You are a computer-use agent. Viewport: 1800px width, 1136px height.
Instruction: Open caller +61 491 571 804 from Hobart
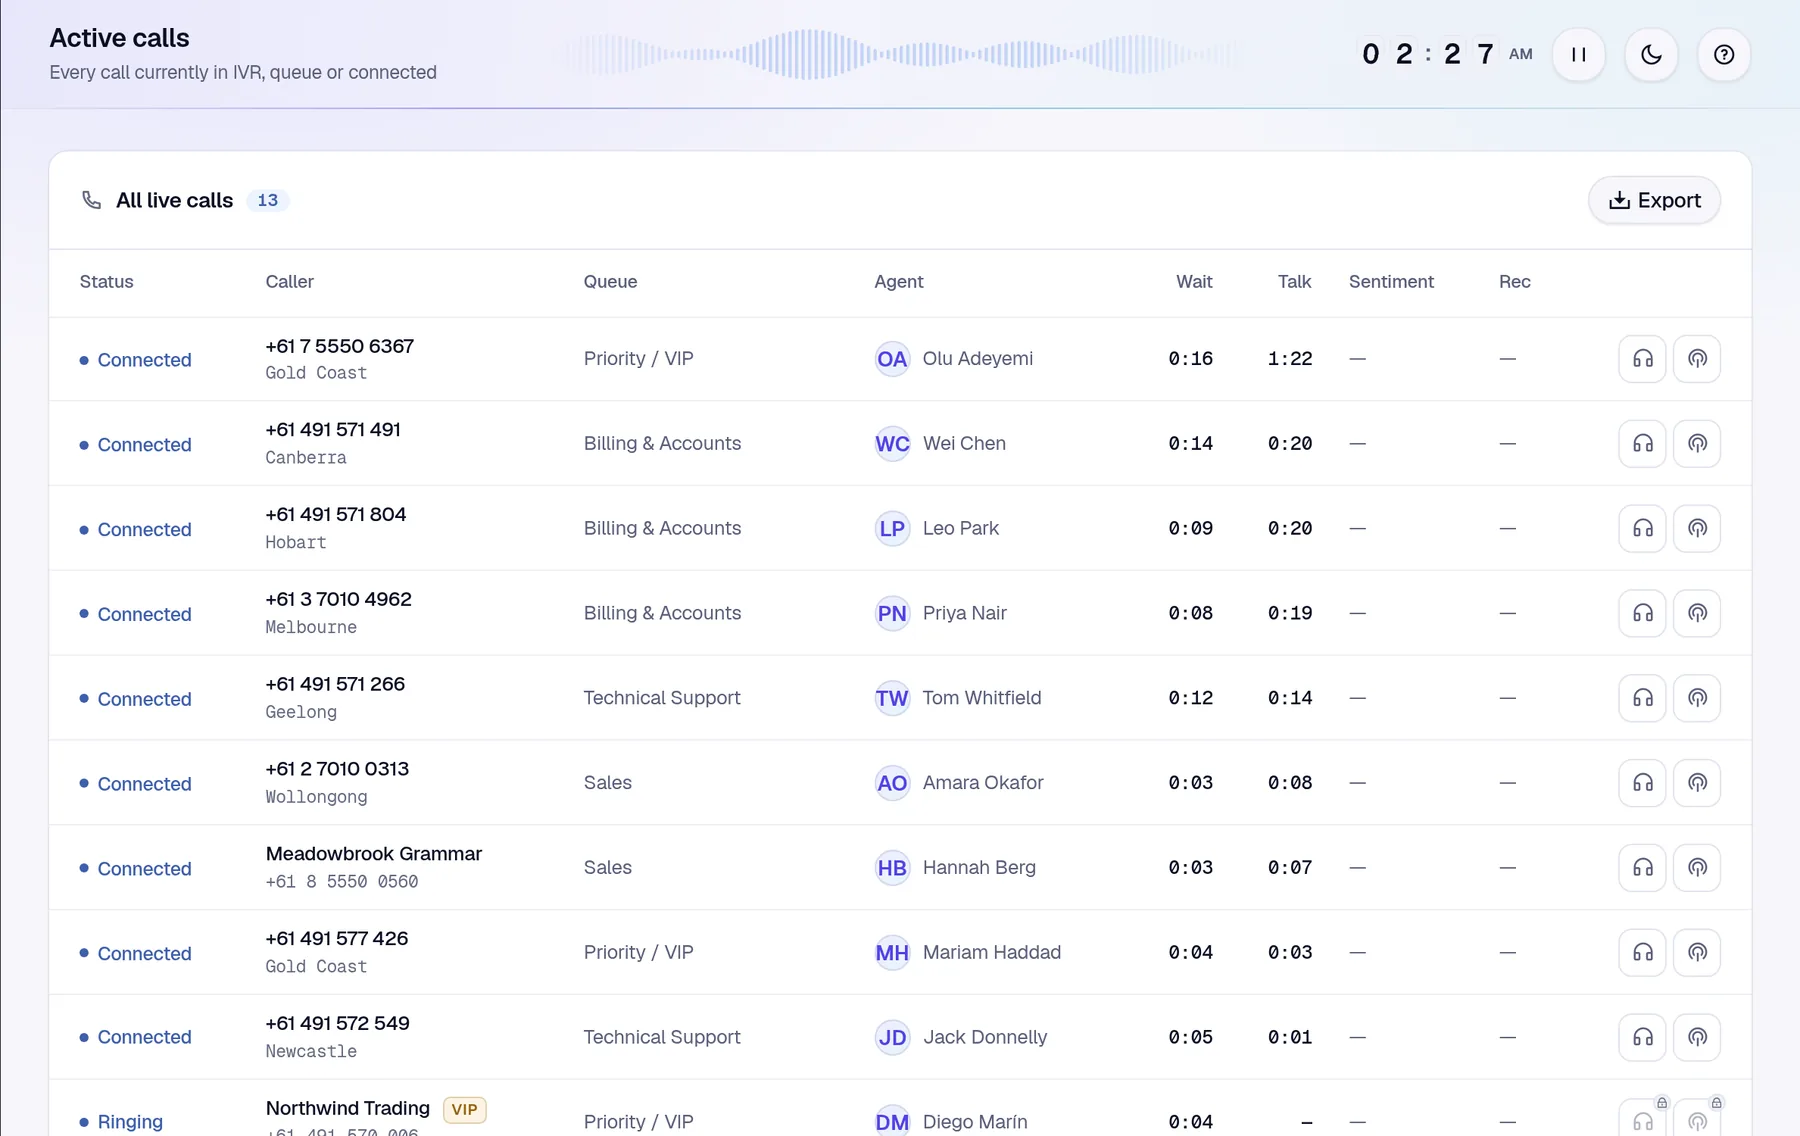(x=335, y=515)
